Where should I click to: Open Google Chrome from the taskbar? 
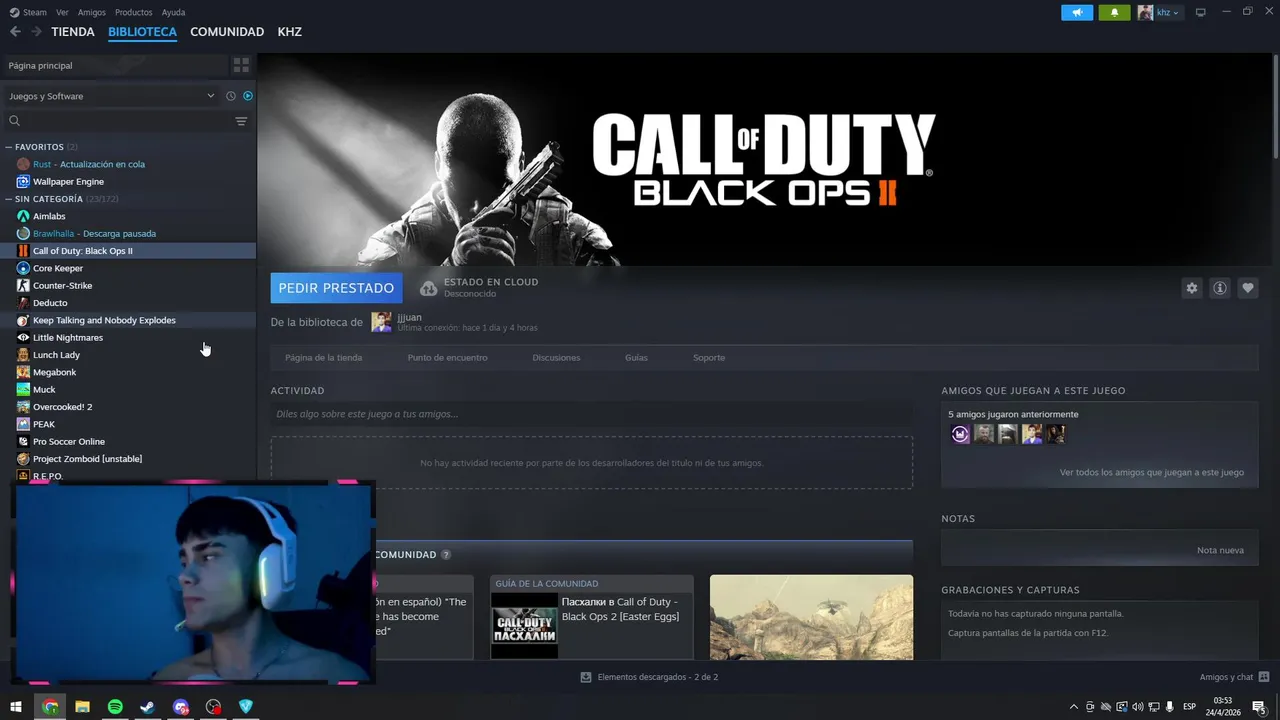(x=50, y=707)
